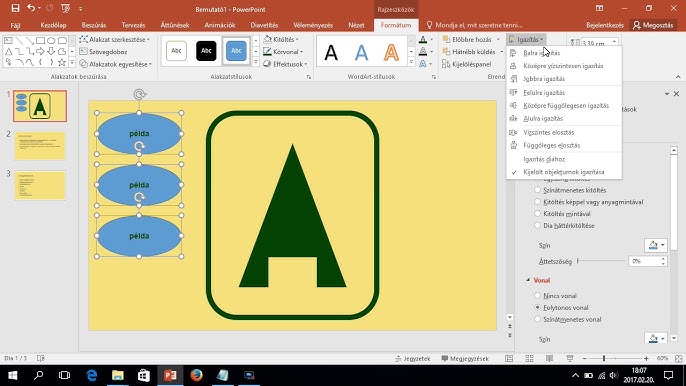The height and width of the screenshot is (386, 686).
Task: Select Színátmenetes vonal radio button
Action: [x=538, y=319]
